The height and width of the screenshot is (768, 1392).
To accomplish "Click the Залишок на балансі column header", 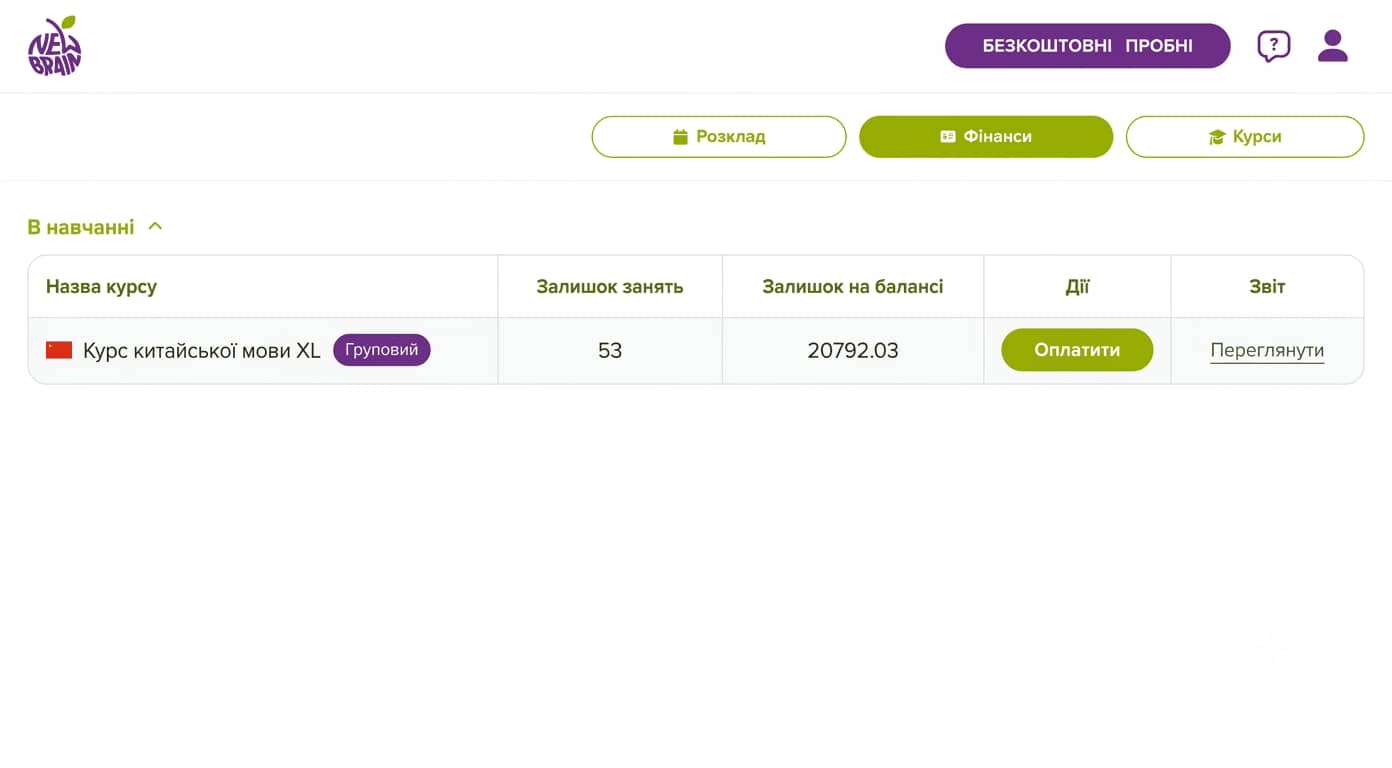I will coord(853,287).
